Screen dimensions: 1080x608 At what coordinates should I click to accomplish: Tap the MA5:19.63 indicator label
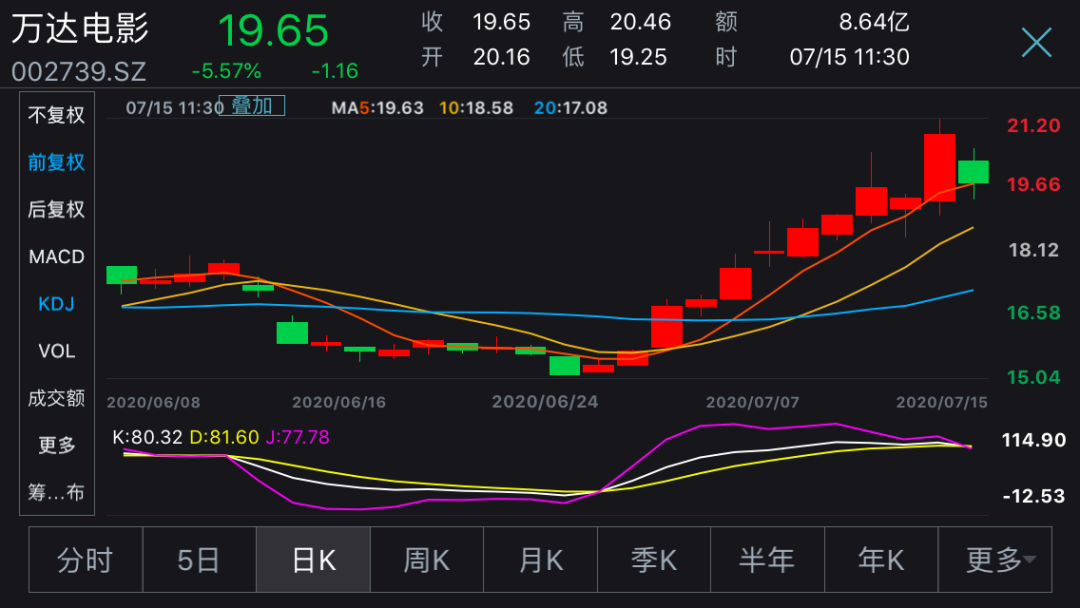pyautogui.click(x=377, y=108)
